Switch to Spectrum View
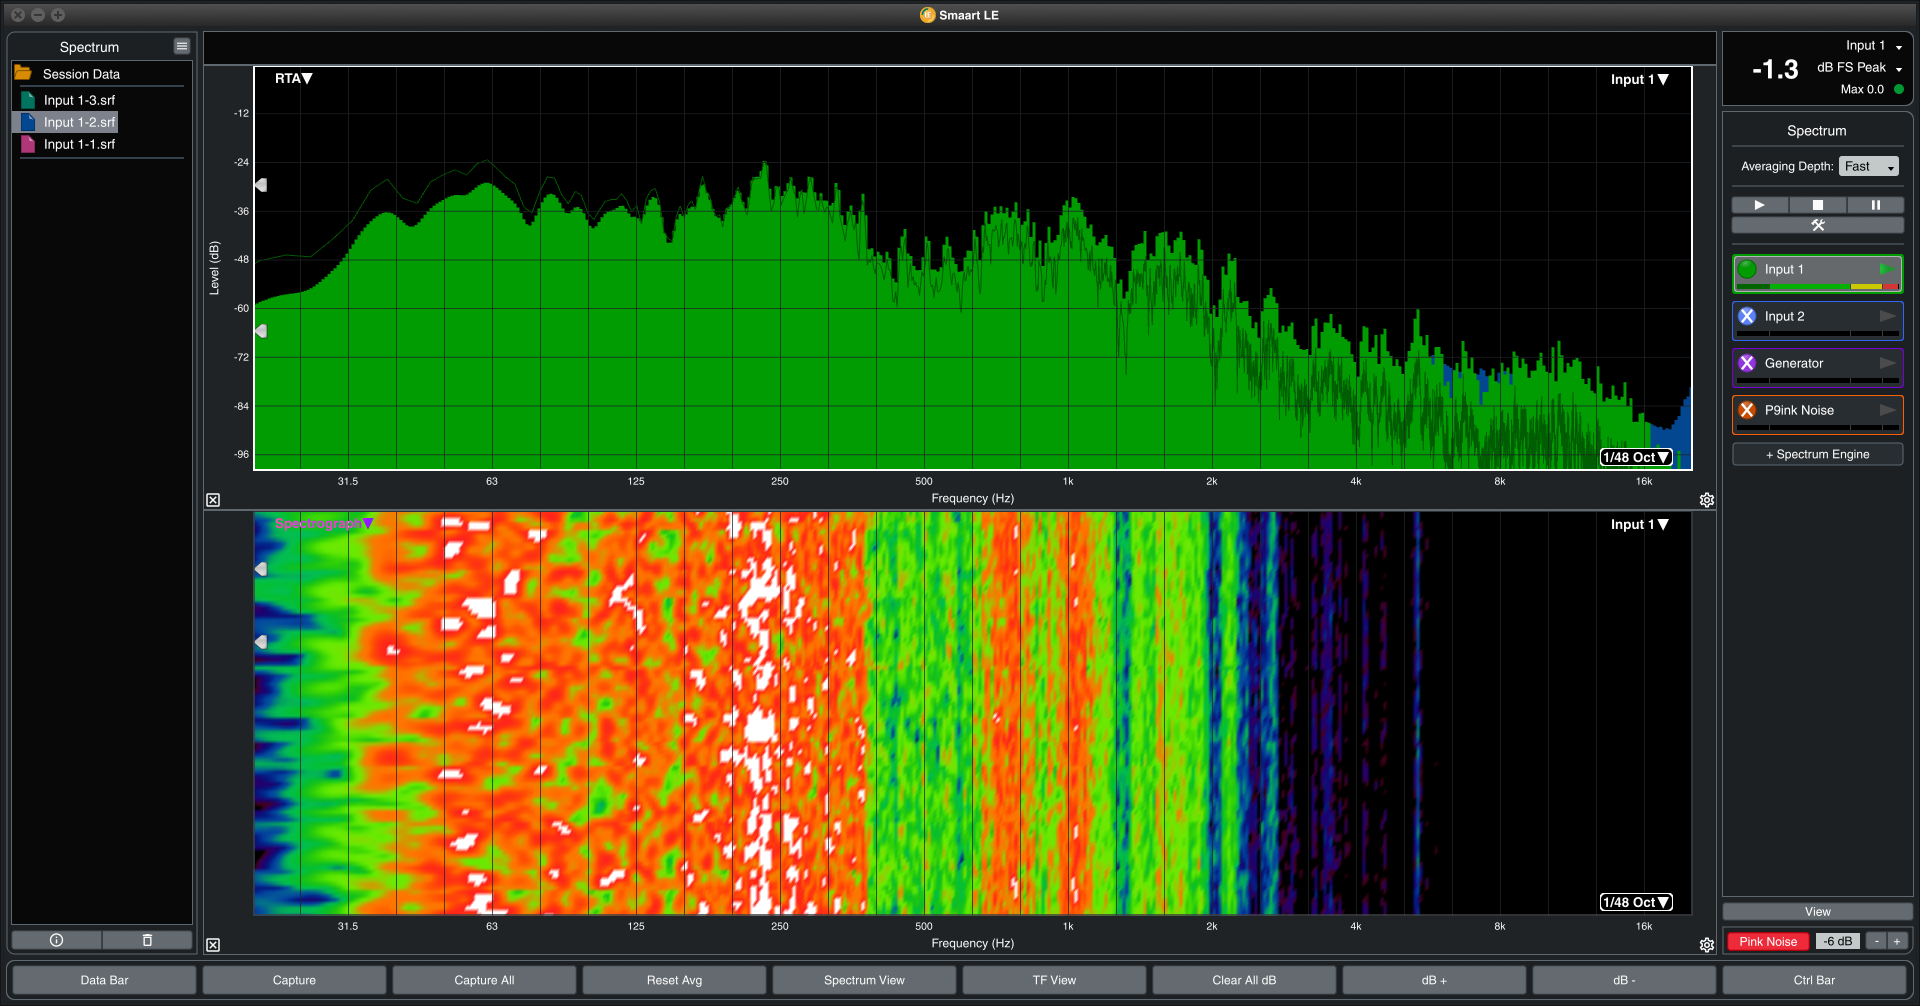 coord(864,980)
